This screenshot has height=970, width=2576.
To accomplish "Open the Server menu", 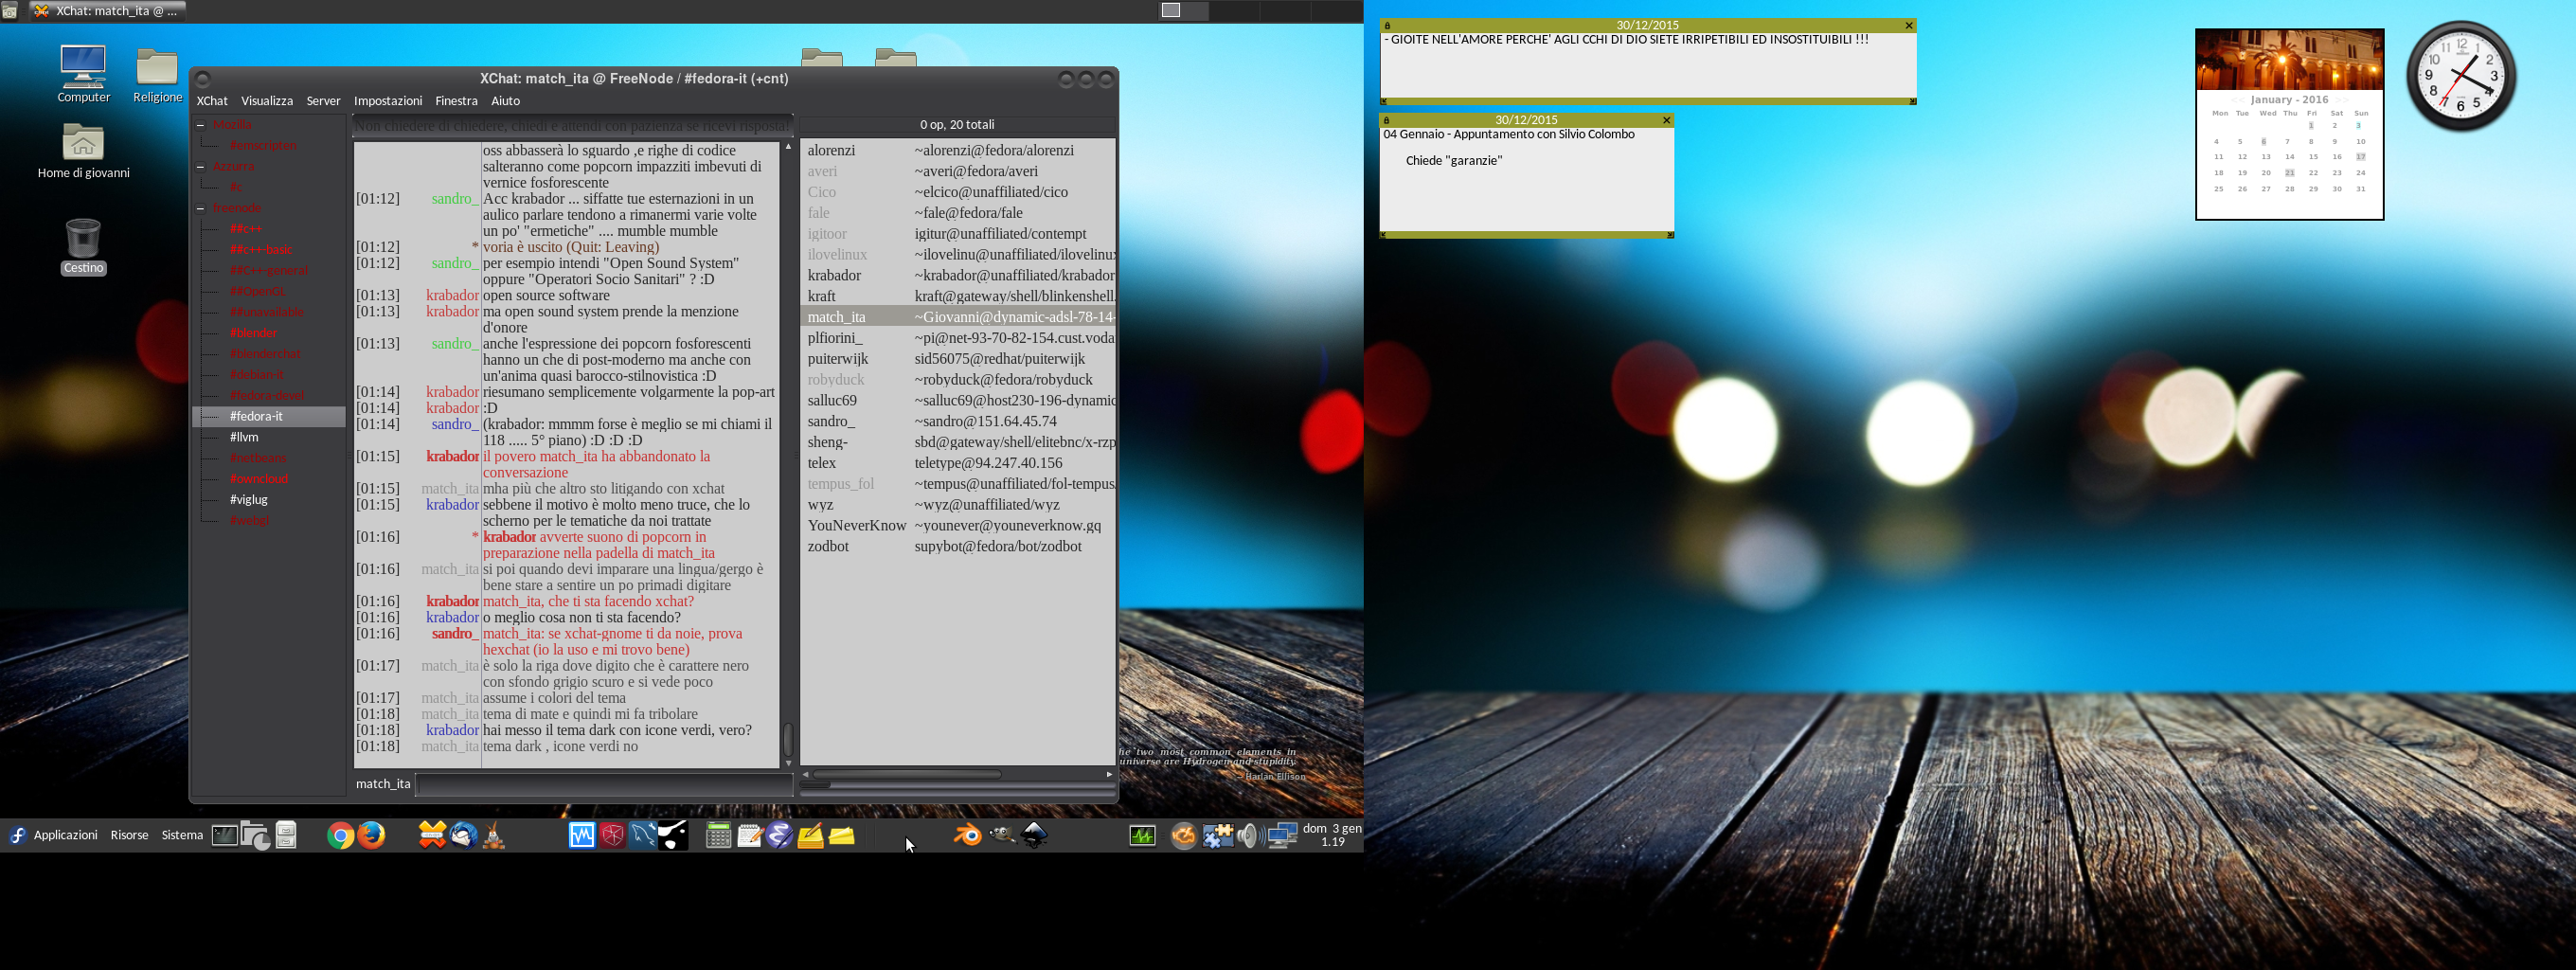I will (x=323, y=101).
